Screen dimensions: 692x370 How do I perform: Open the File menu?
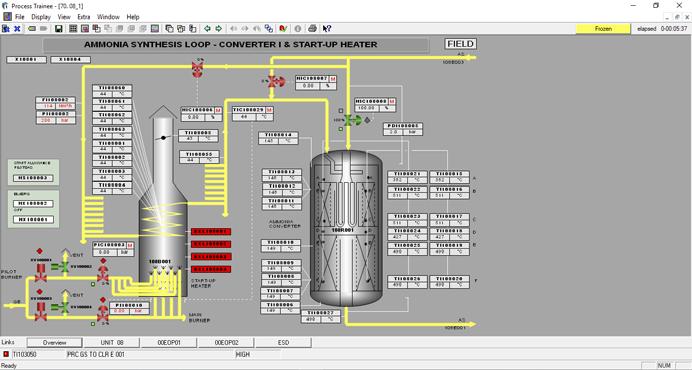(19, 17)
